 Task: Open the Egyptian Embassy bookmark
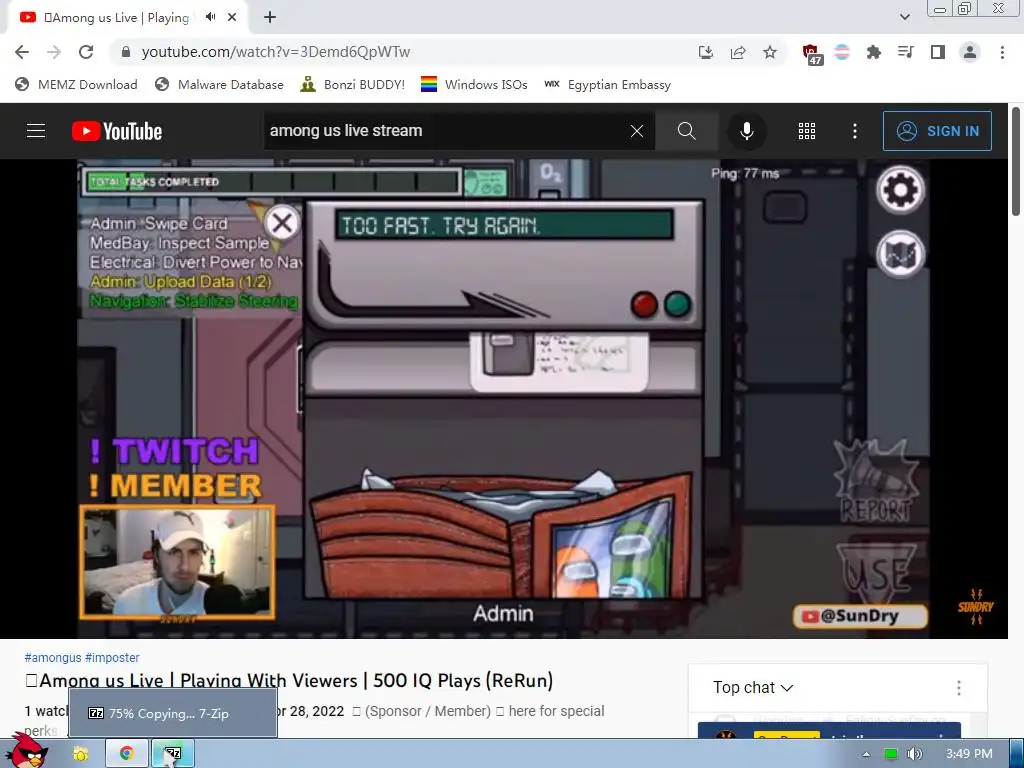pos(607,85)
